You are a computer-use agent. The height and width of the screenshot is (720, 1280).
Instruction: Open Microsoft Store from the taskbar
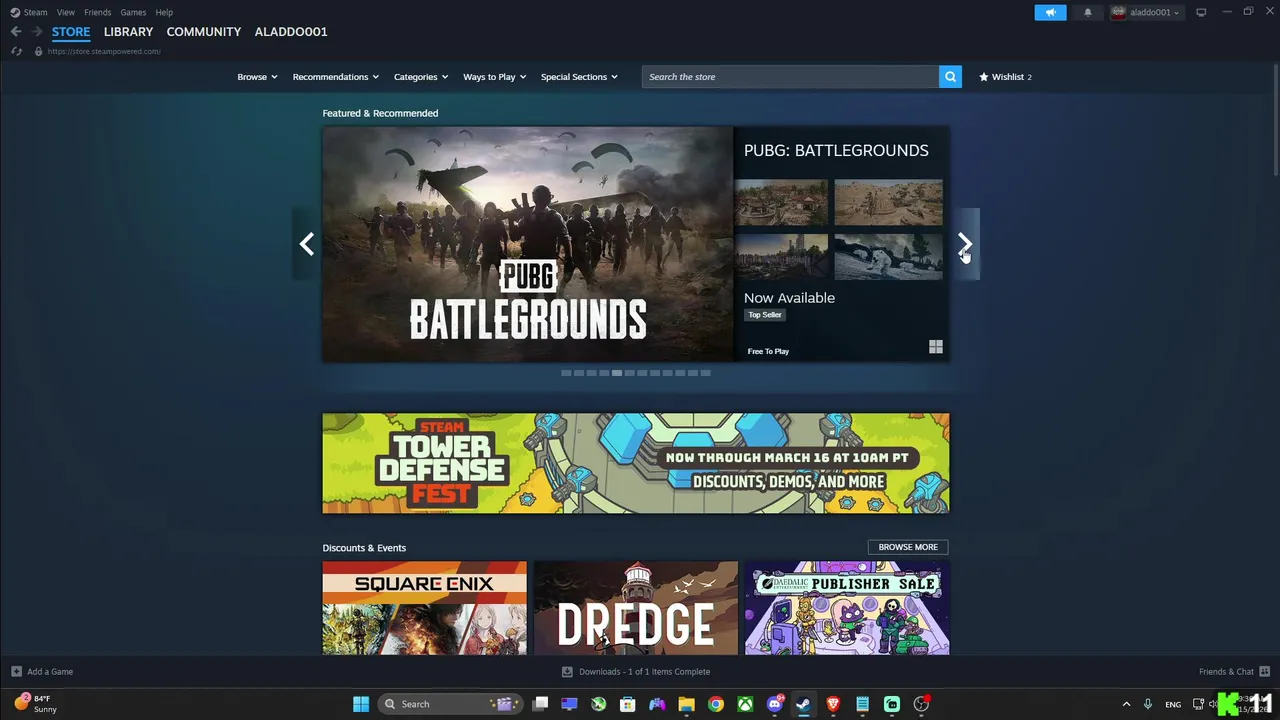pyautogui.click(x=628, y=704)
